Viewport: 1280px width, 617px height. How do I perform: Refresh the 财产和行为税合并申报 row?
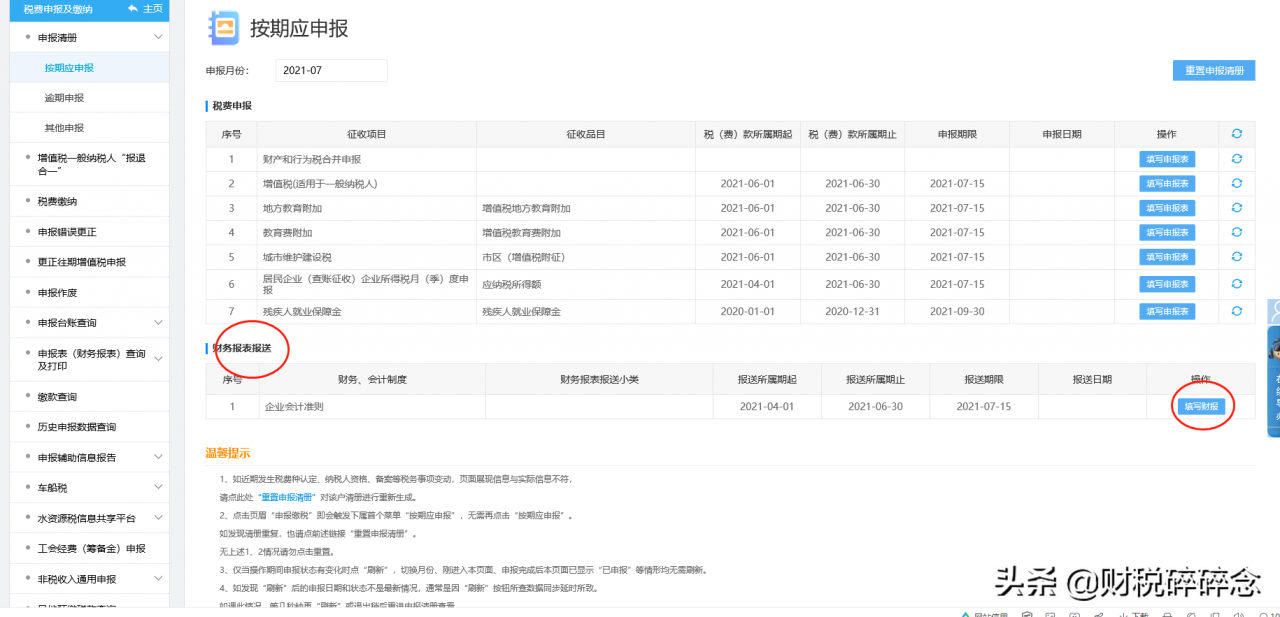point(1236,158)
